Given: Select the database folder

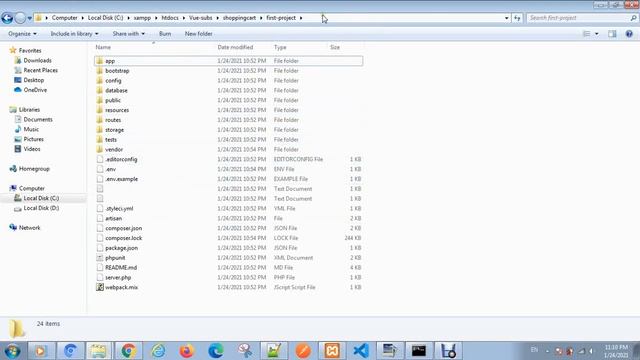Looking at the screenshot, I should point(229,90).
